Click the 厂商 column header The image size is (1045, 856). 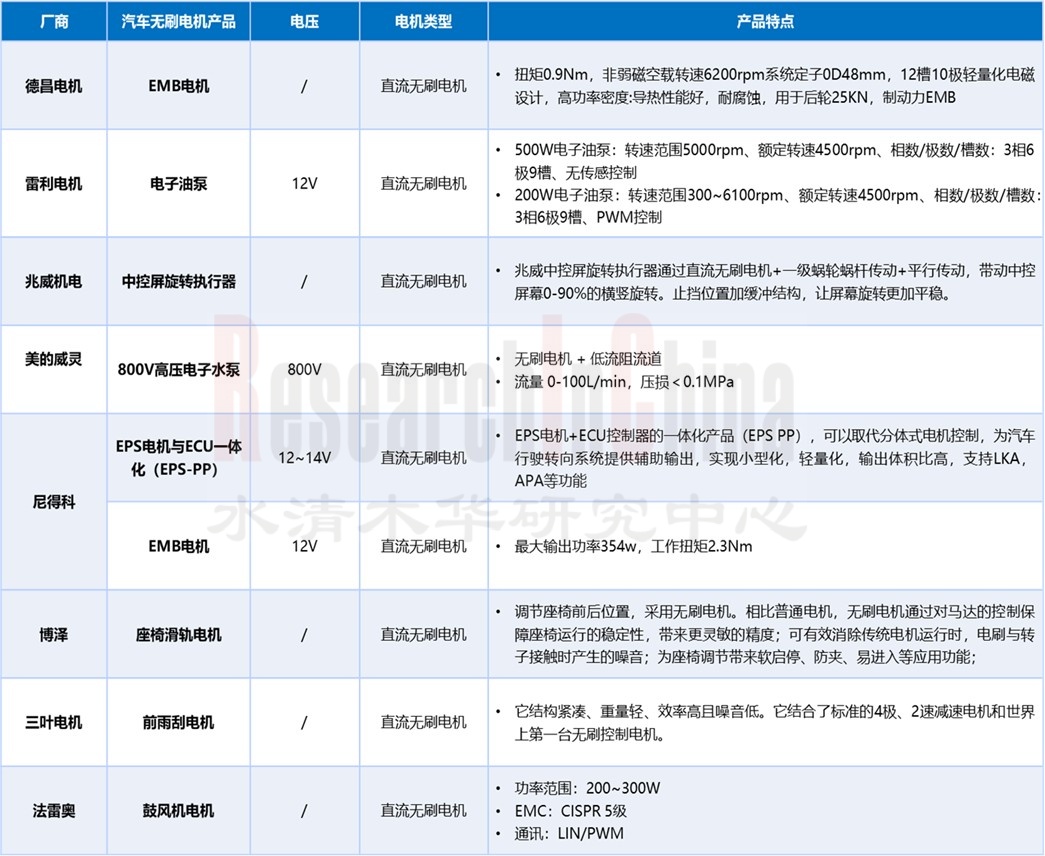click(x=55, y=20)
